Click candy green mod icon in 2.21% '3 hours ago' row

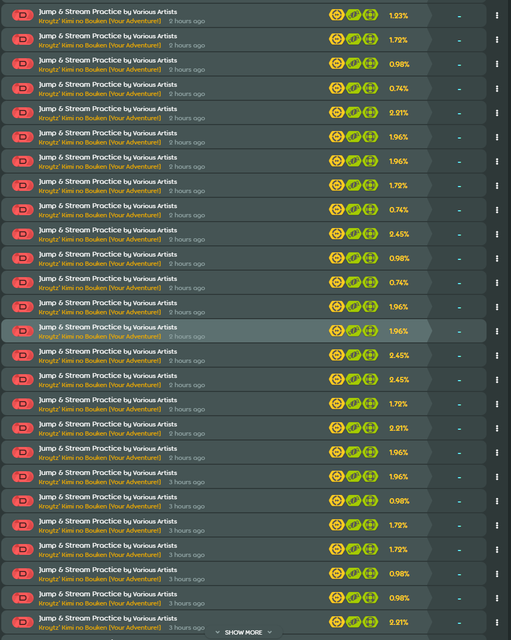coord(353,622)
